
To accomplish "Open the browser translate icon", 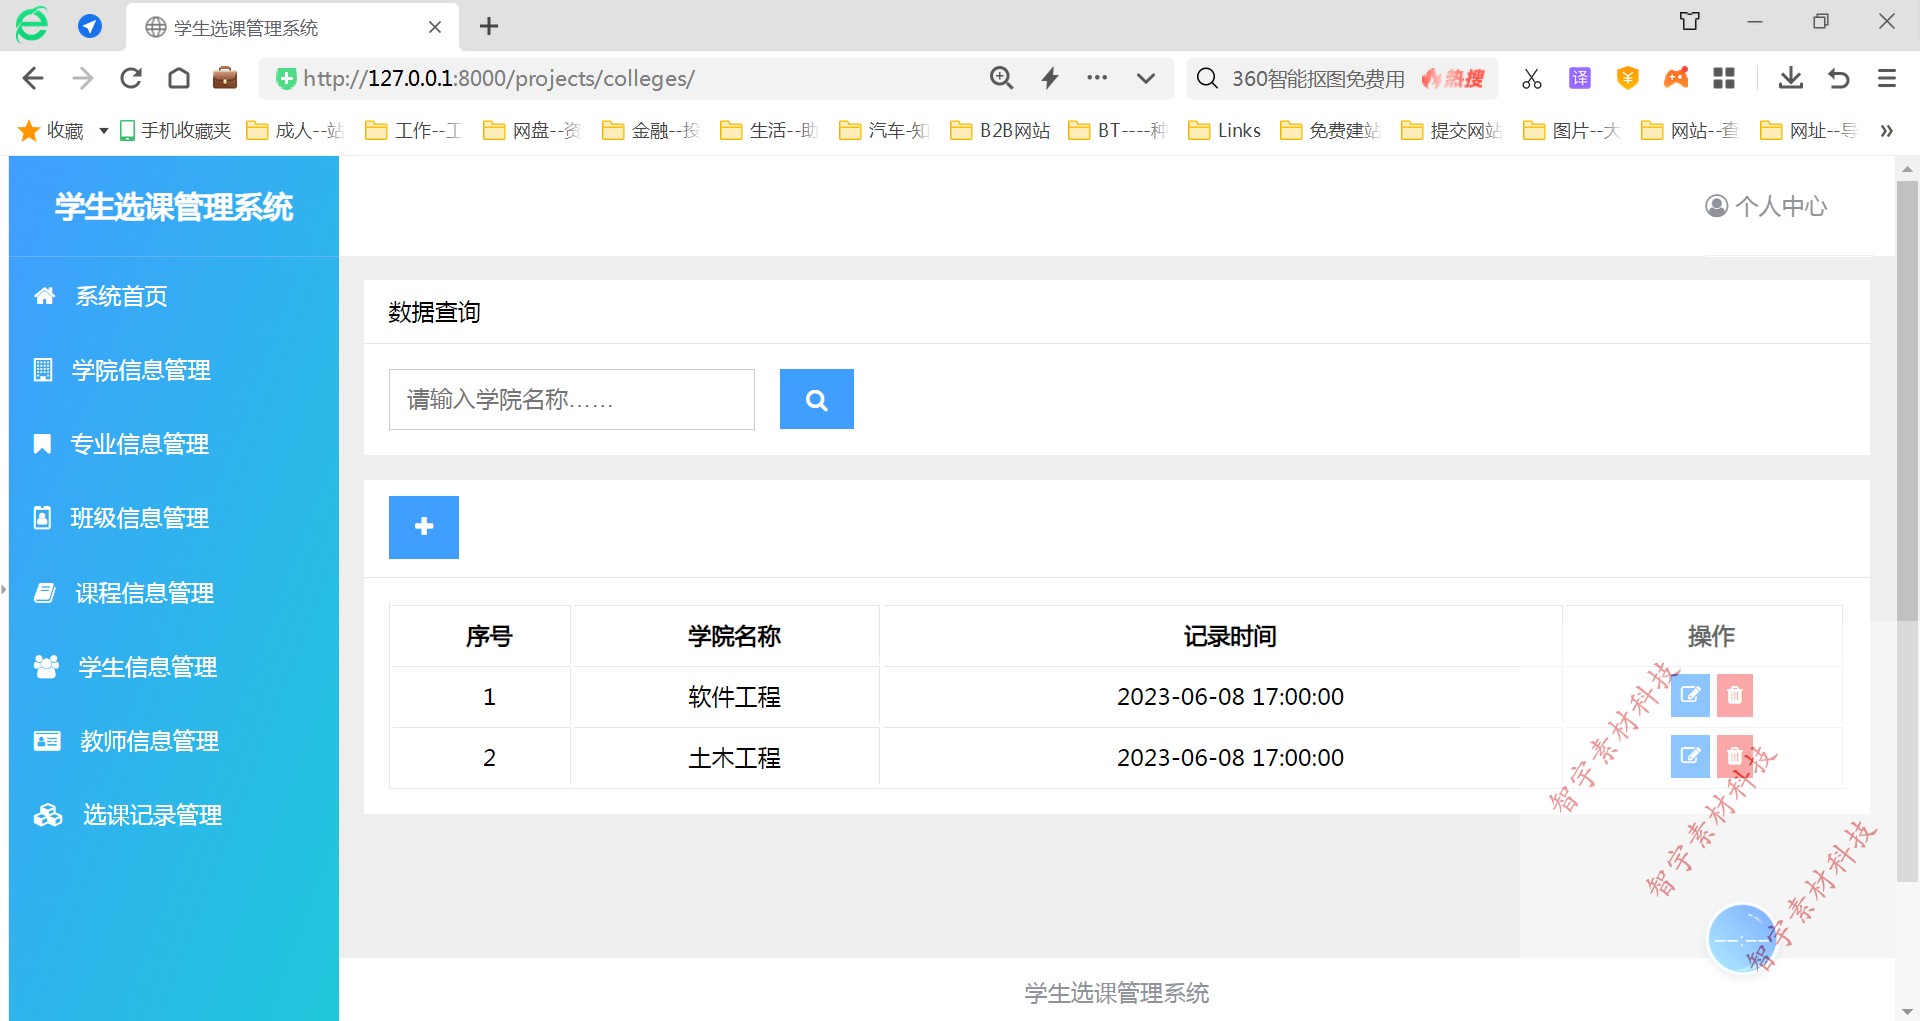I will (x=1579, y=78).
